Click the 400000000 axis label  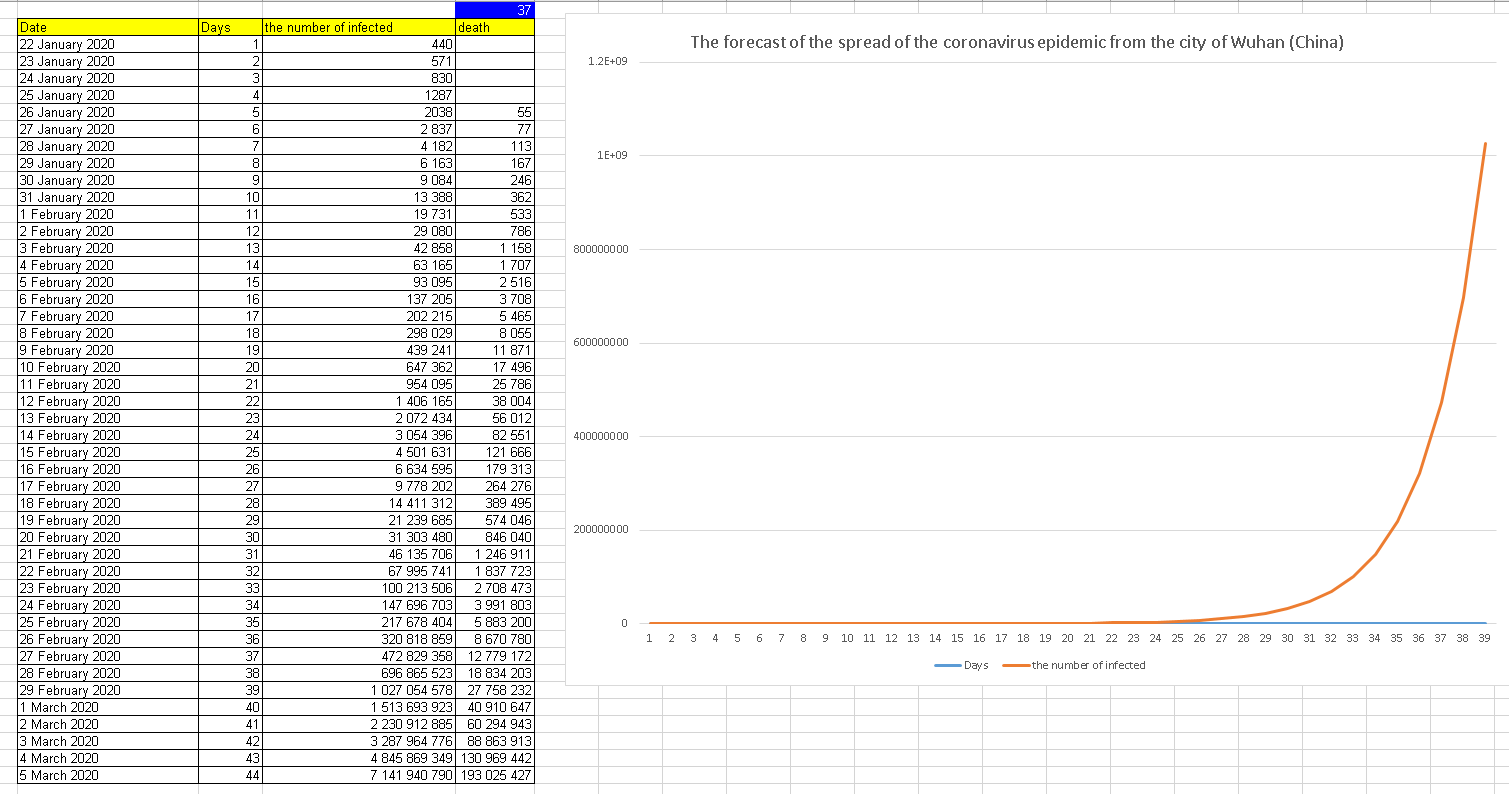coord(601,436)
